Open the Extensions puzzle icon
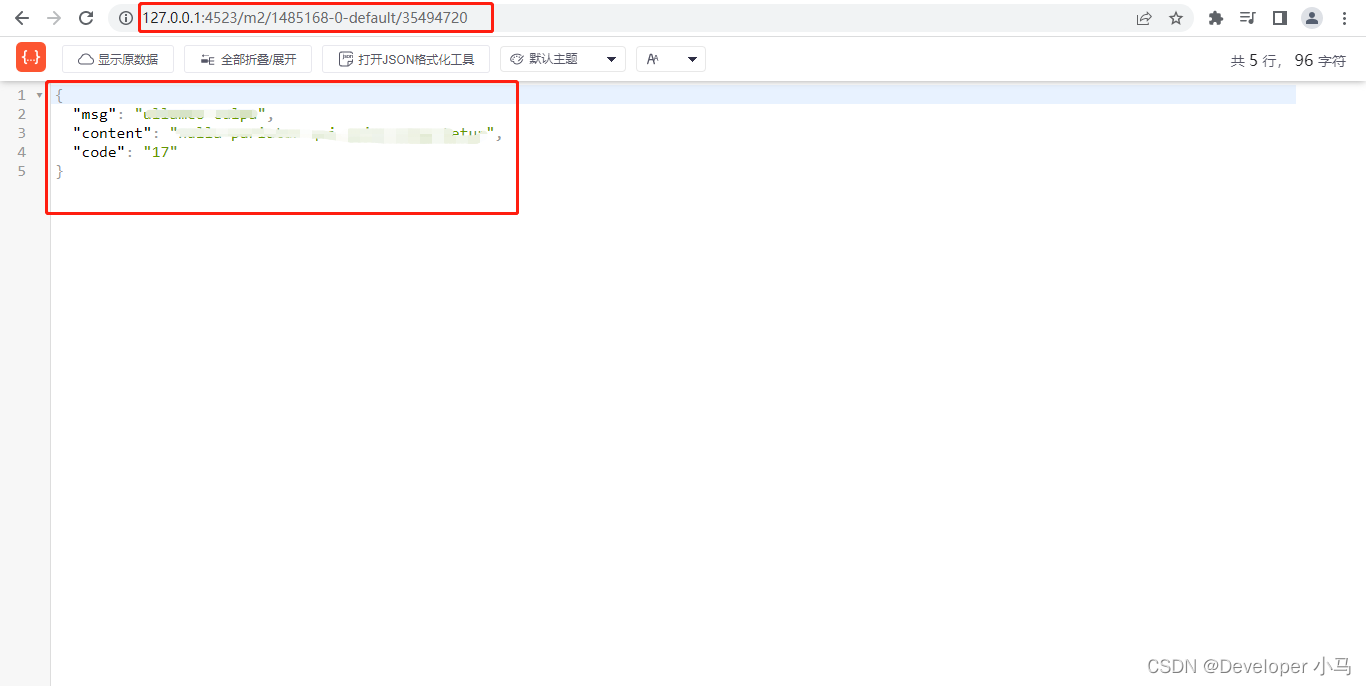 1216,18
